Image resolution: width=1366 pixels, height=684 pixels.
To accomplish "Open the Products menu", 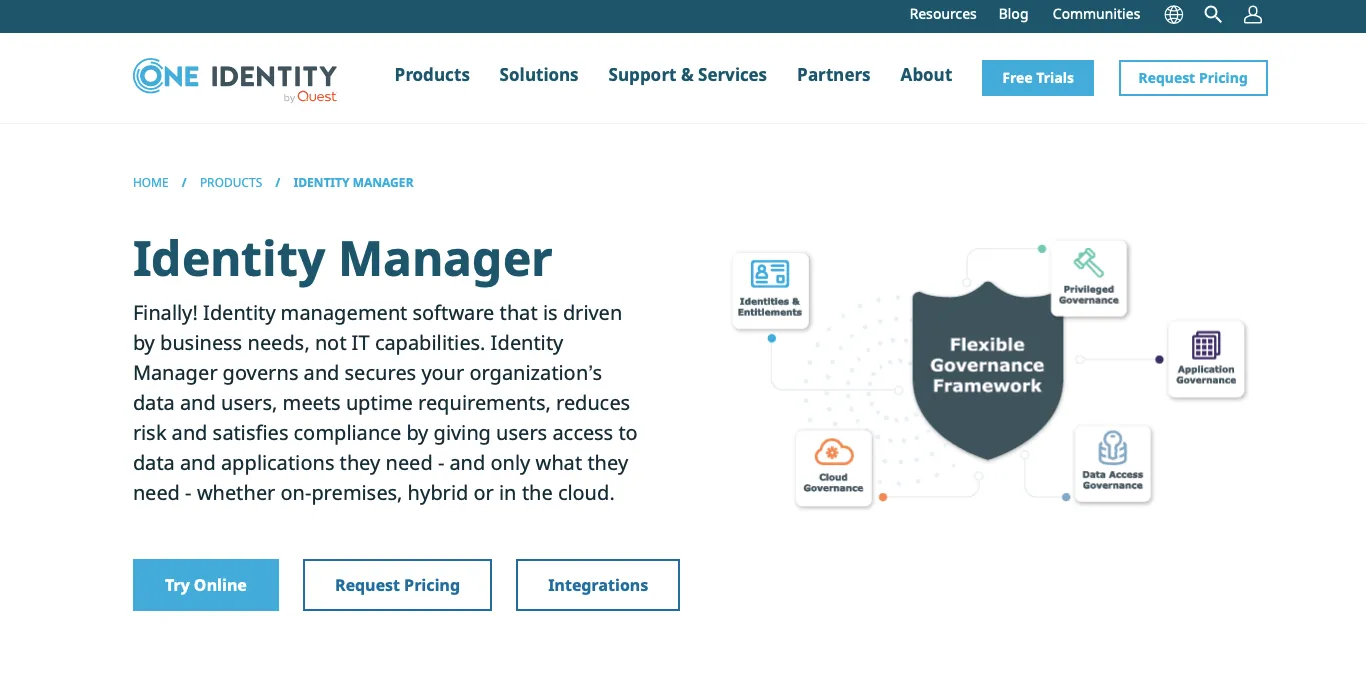I will [x=432, y=75].
